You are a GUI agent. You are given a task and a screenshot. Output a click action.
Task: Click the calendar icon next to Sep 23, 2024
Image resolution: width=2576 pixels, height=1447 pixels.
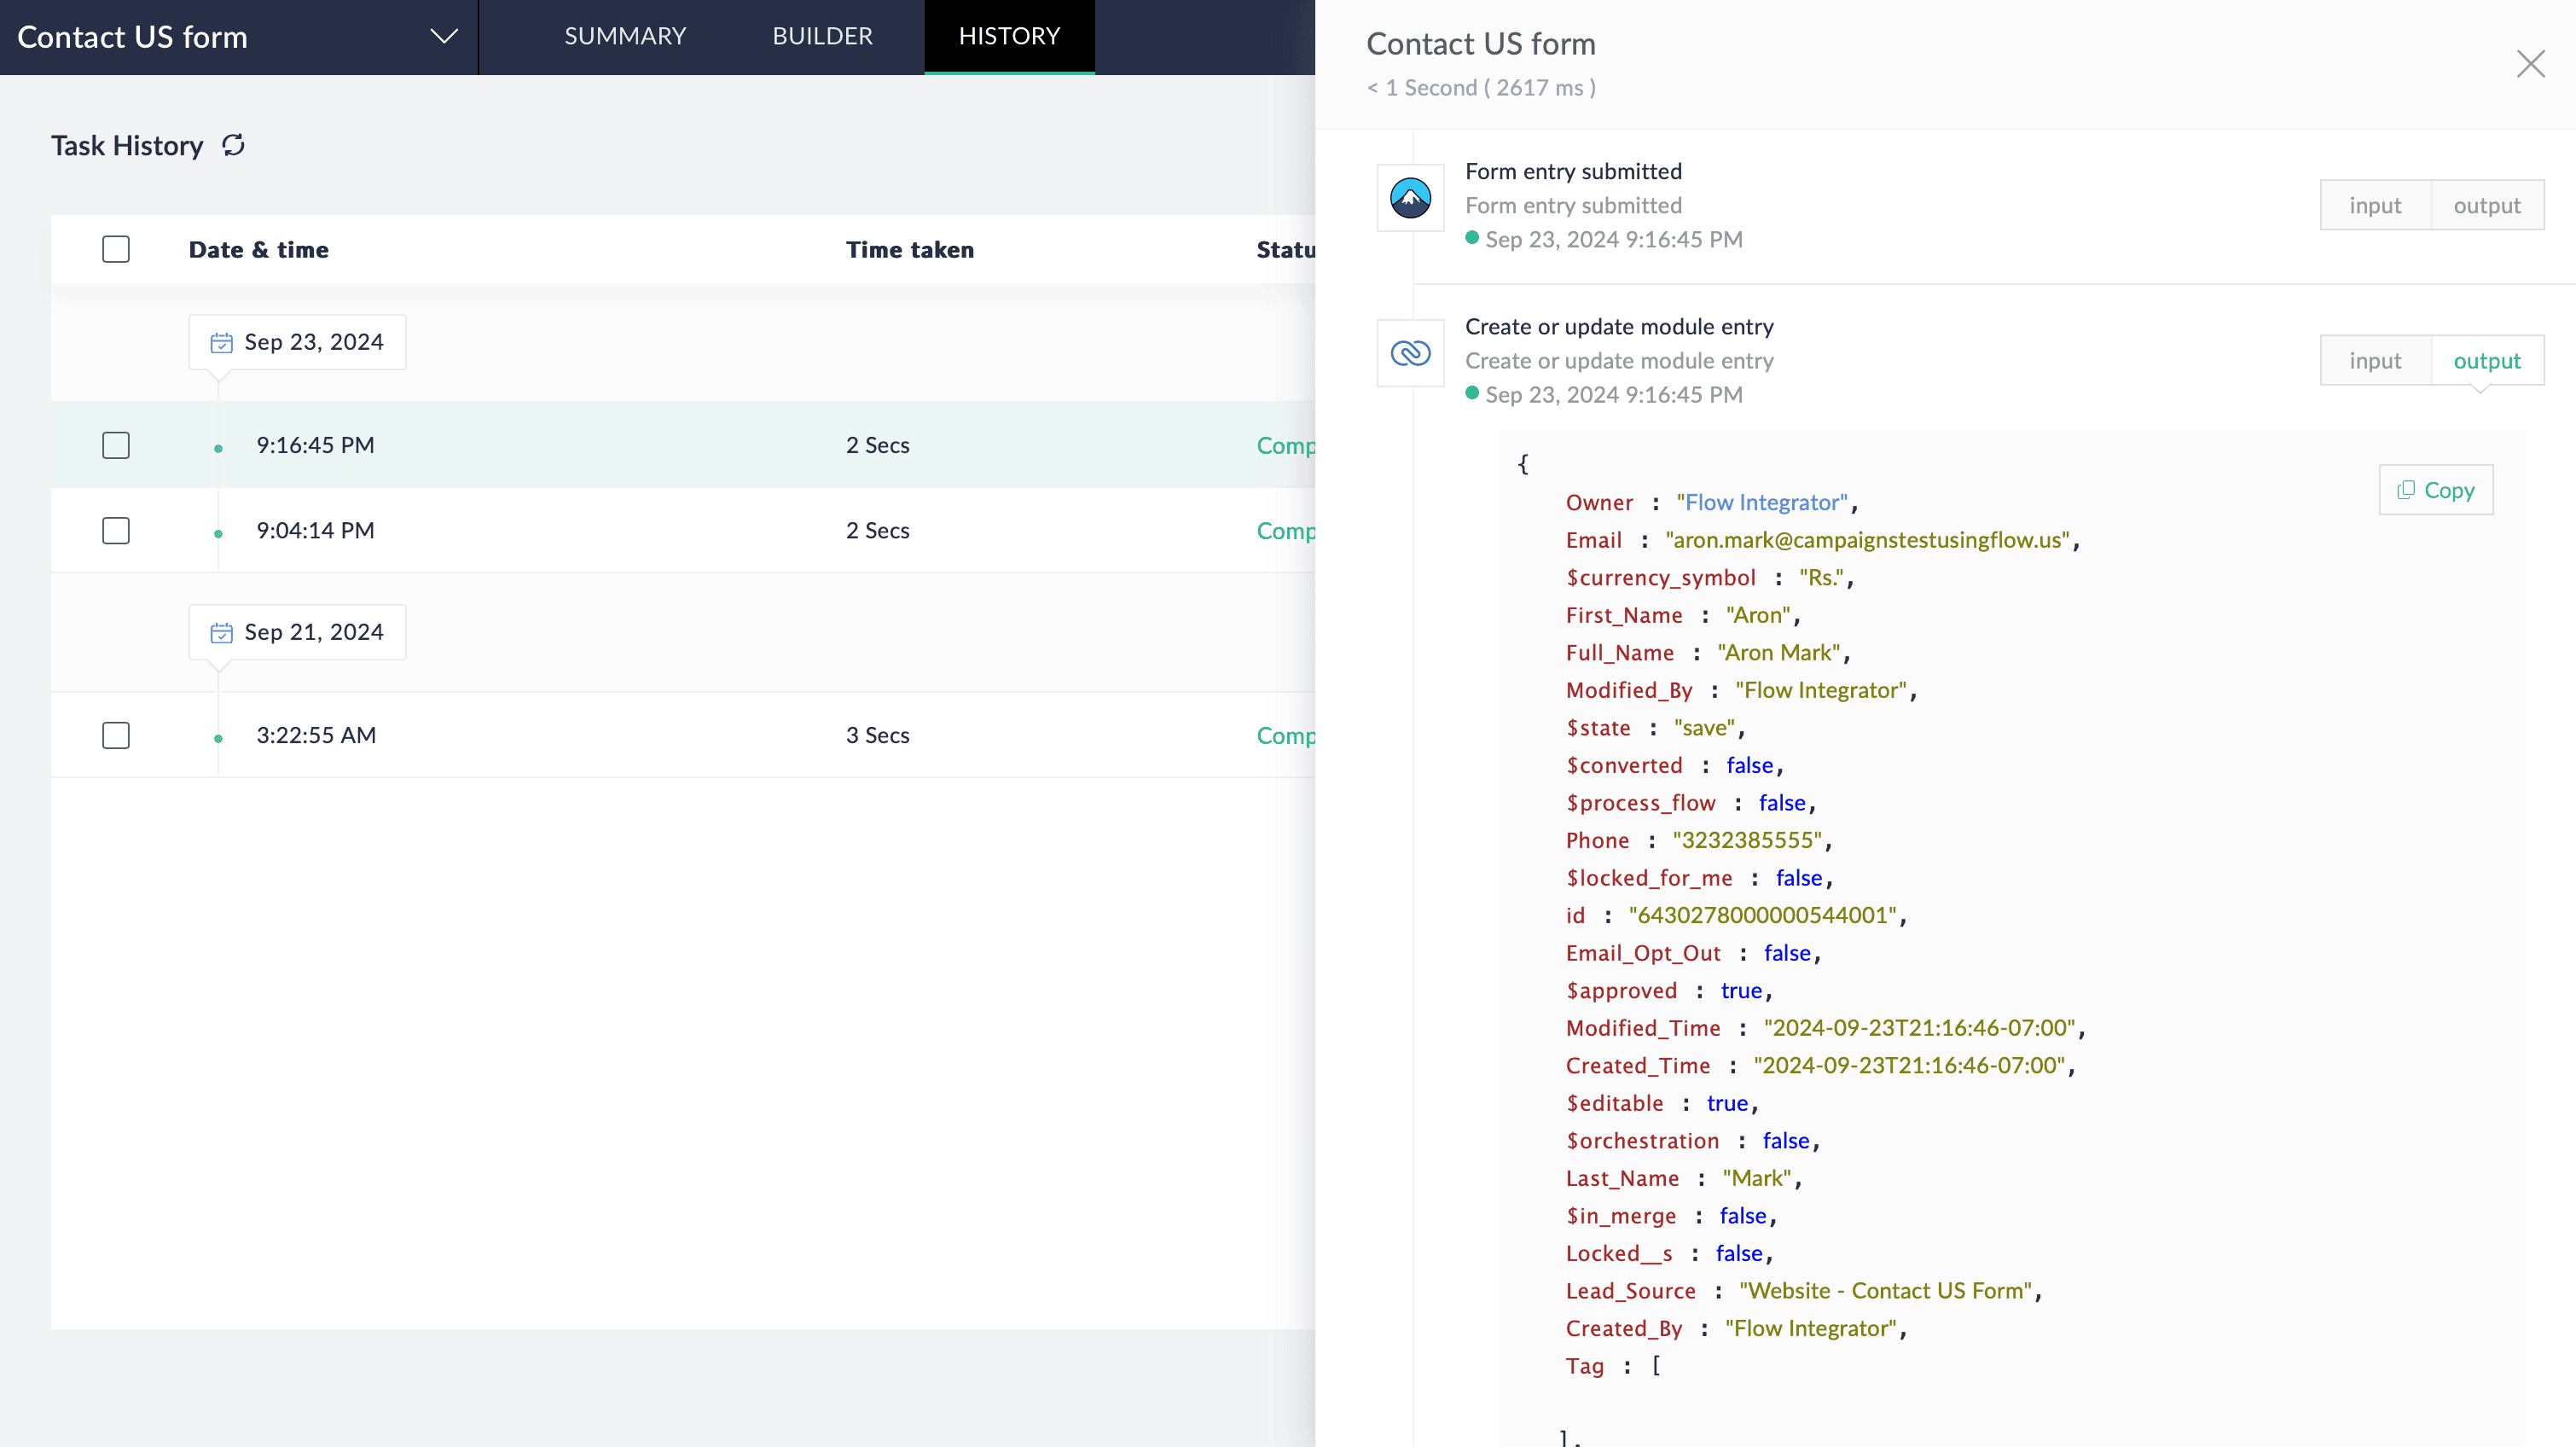(221, 343)
